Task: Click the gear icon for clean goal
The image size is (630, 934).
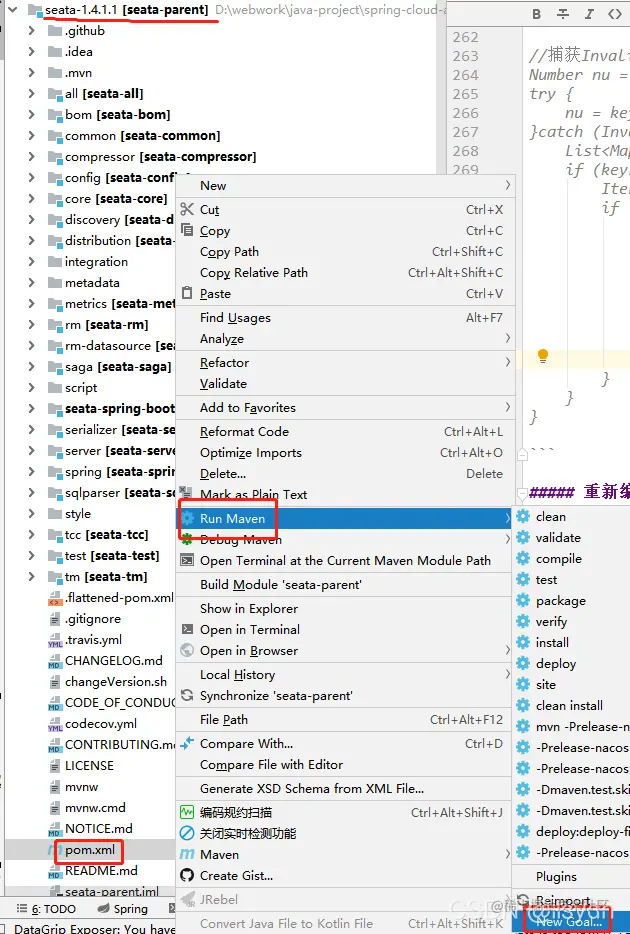Action: coord(523,516)
